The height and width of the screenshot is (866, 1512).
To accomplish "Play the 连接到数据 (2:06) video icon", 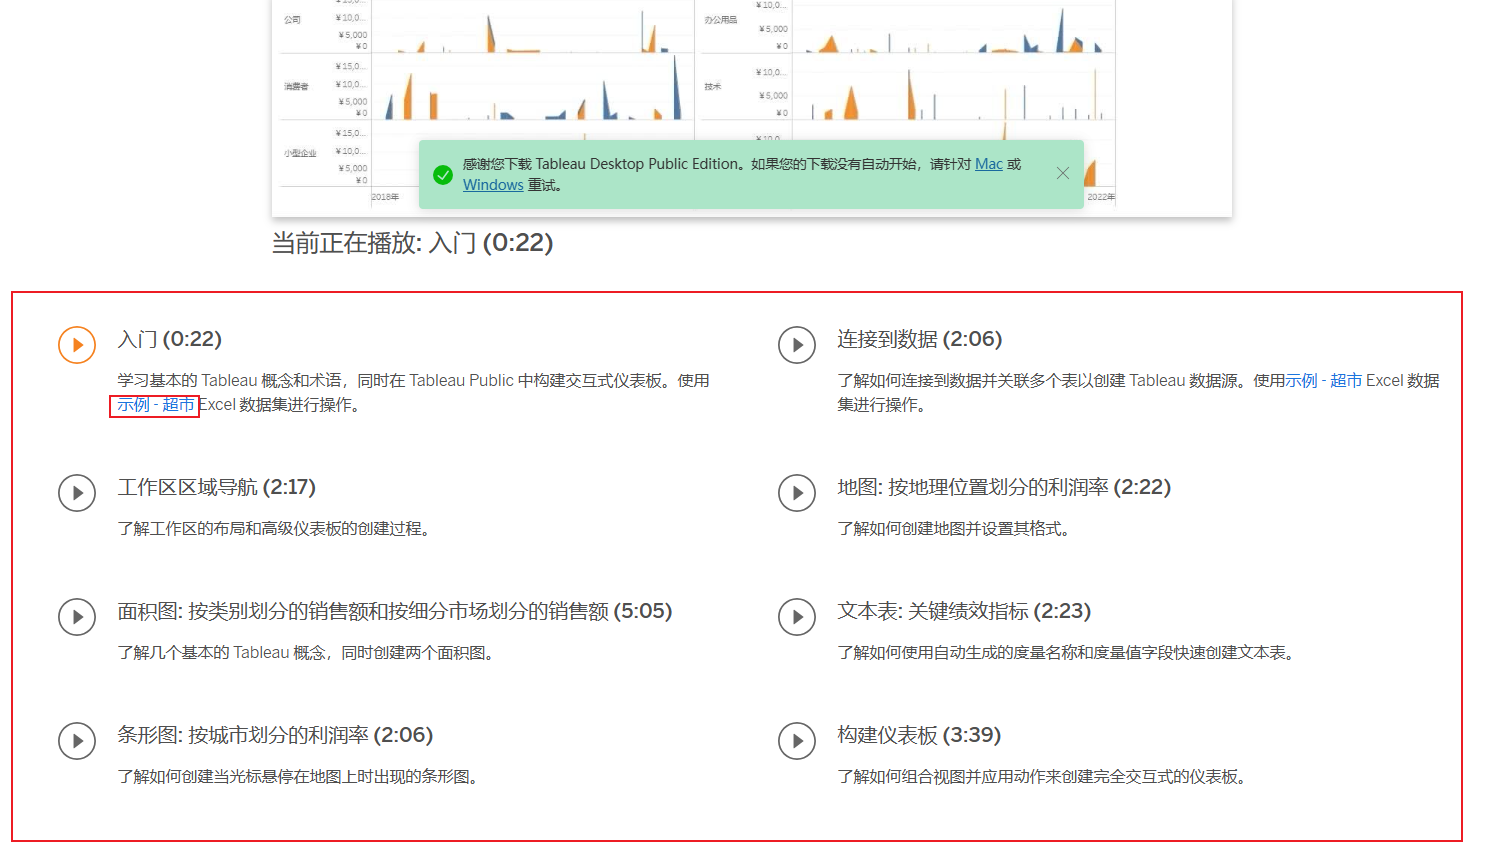I will [797, 345].
